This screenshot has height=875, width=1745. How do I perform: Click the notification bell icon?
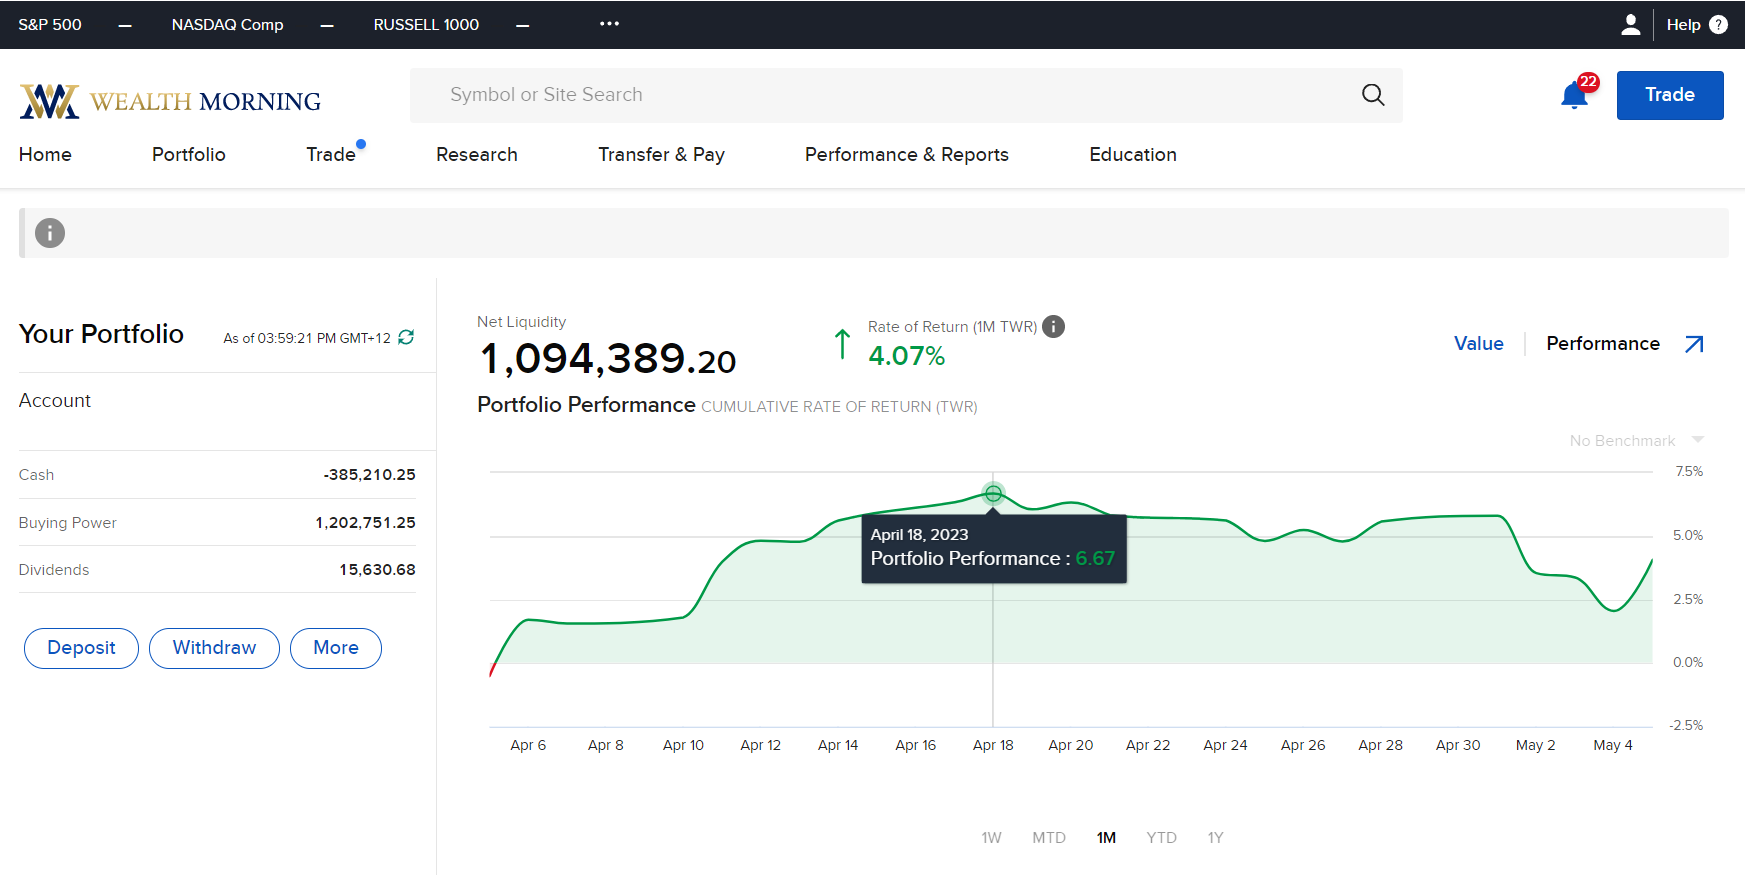coord(1574,96)
